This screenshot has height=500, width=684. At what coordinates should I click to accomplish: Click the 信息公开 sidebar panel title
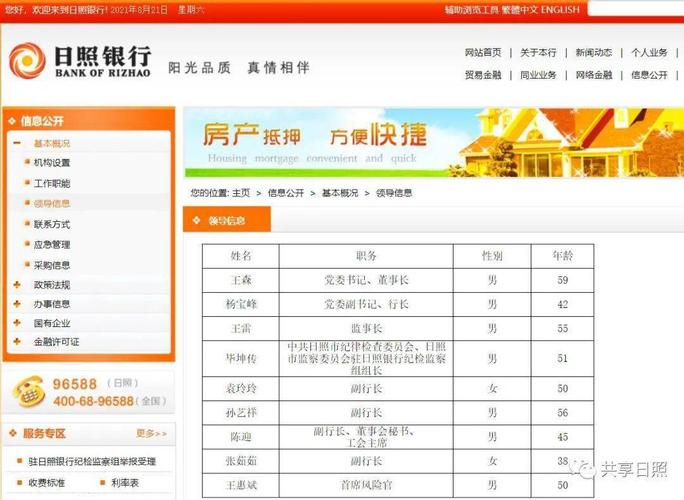tap(42, 121)
